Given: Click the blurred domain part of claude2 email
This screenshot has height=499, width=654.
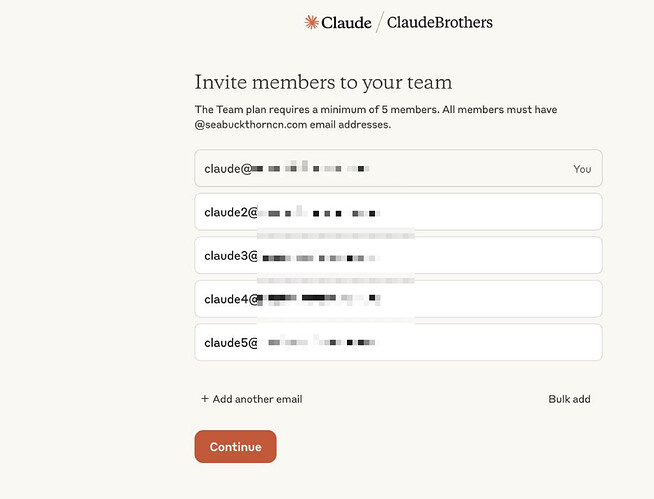Looking at the screenshot, I should (319, 213).
